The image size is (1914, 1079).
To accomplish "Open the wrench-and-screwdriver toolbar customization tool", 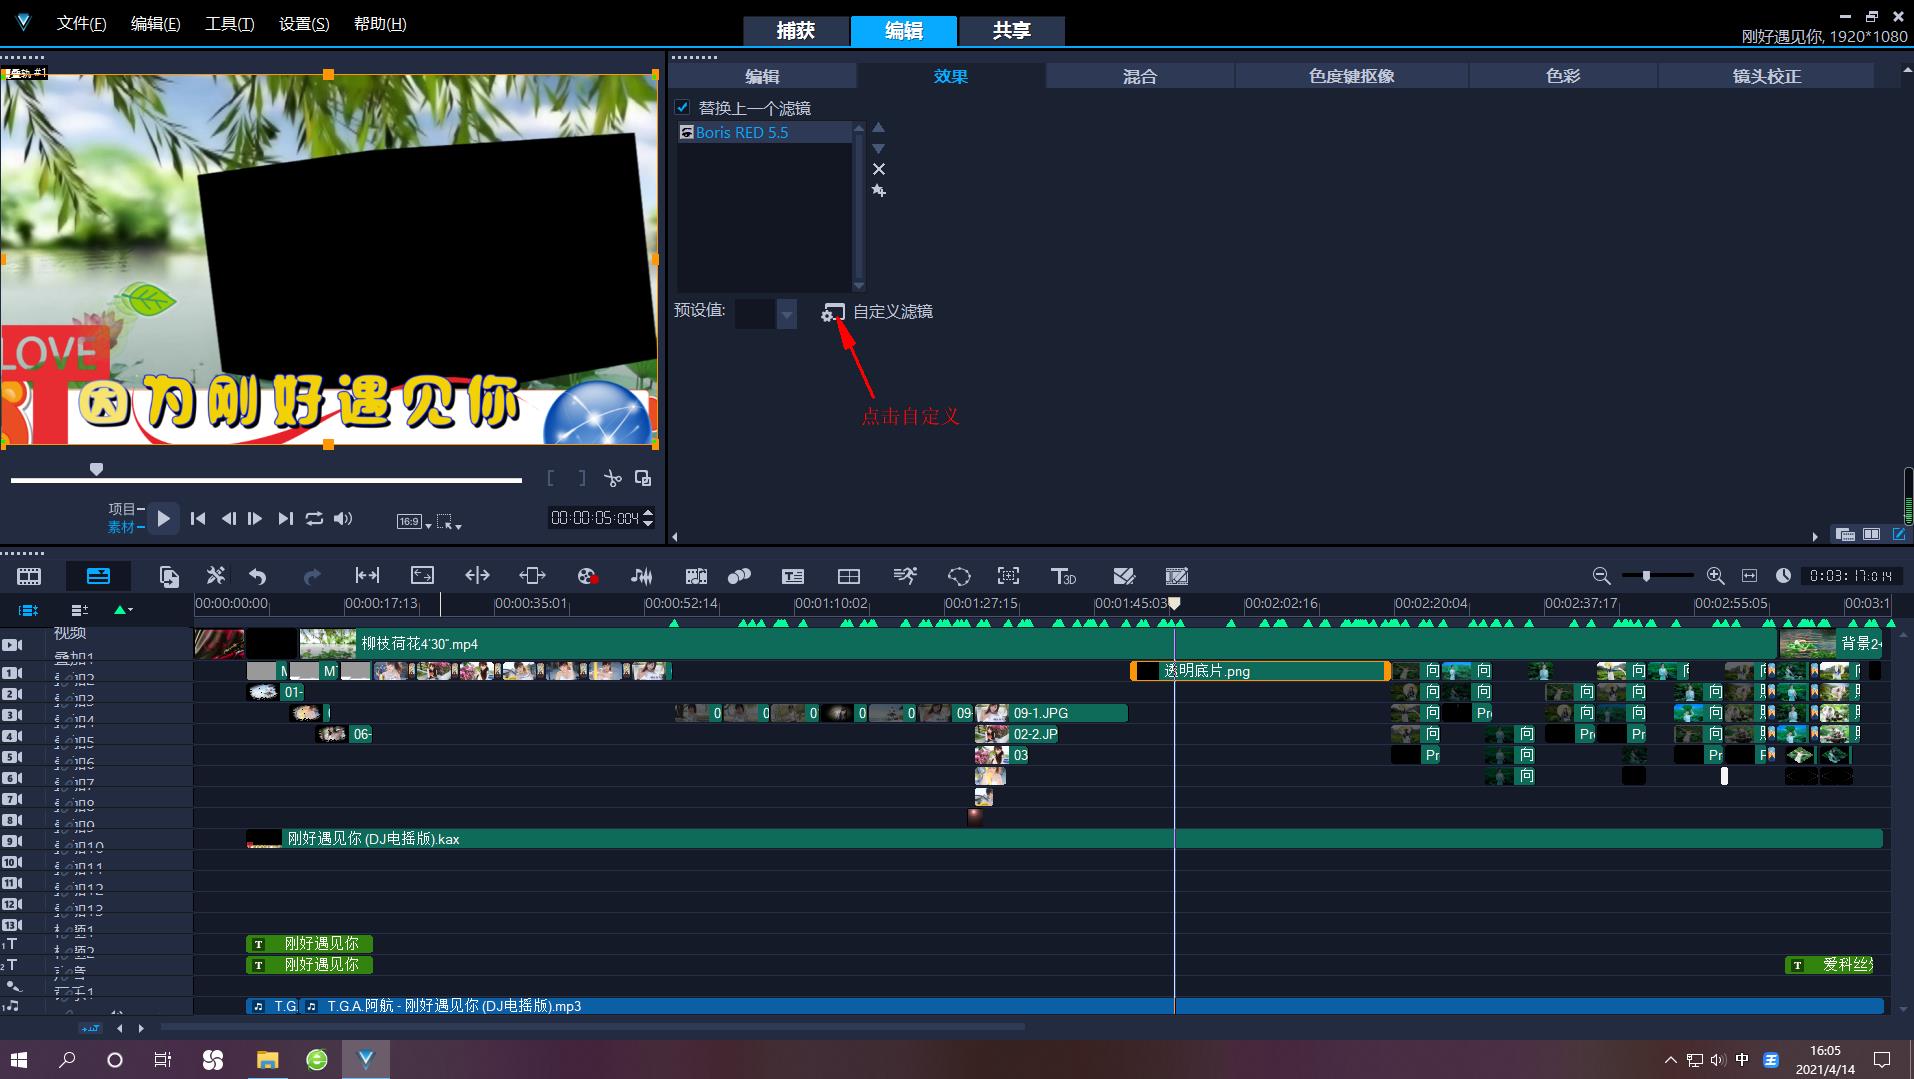I will point(215,575).
